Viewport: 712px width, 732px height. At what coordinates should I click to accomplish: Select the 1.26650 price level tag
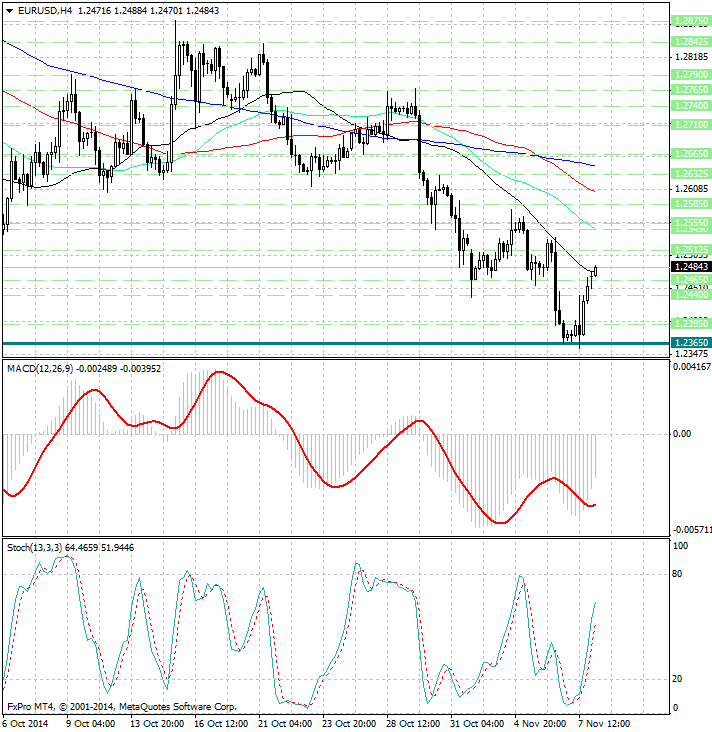pos(690,154)
